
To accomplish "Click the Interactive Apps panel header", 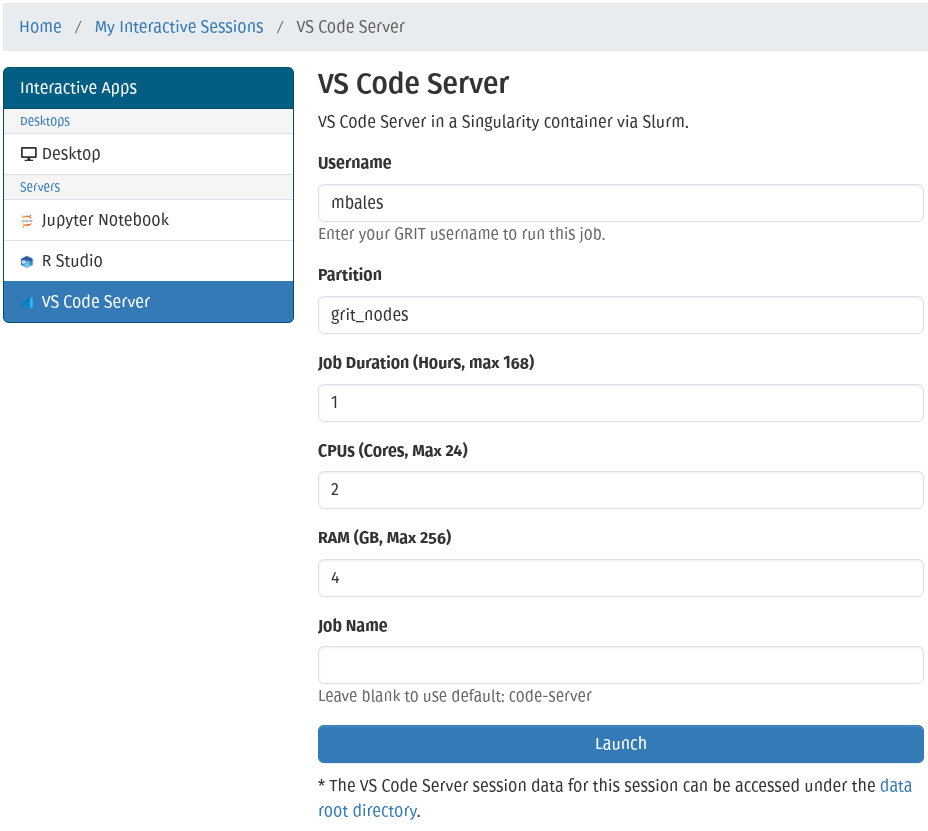I will pos(148,88).
